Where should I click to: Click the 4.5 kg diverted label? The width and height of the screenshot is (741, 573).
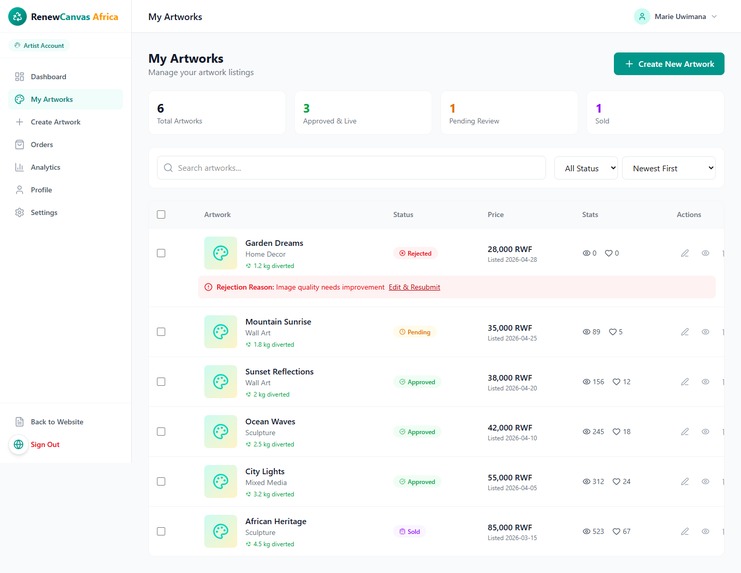(270, 544)
